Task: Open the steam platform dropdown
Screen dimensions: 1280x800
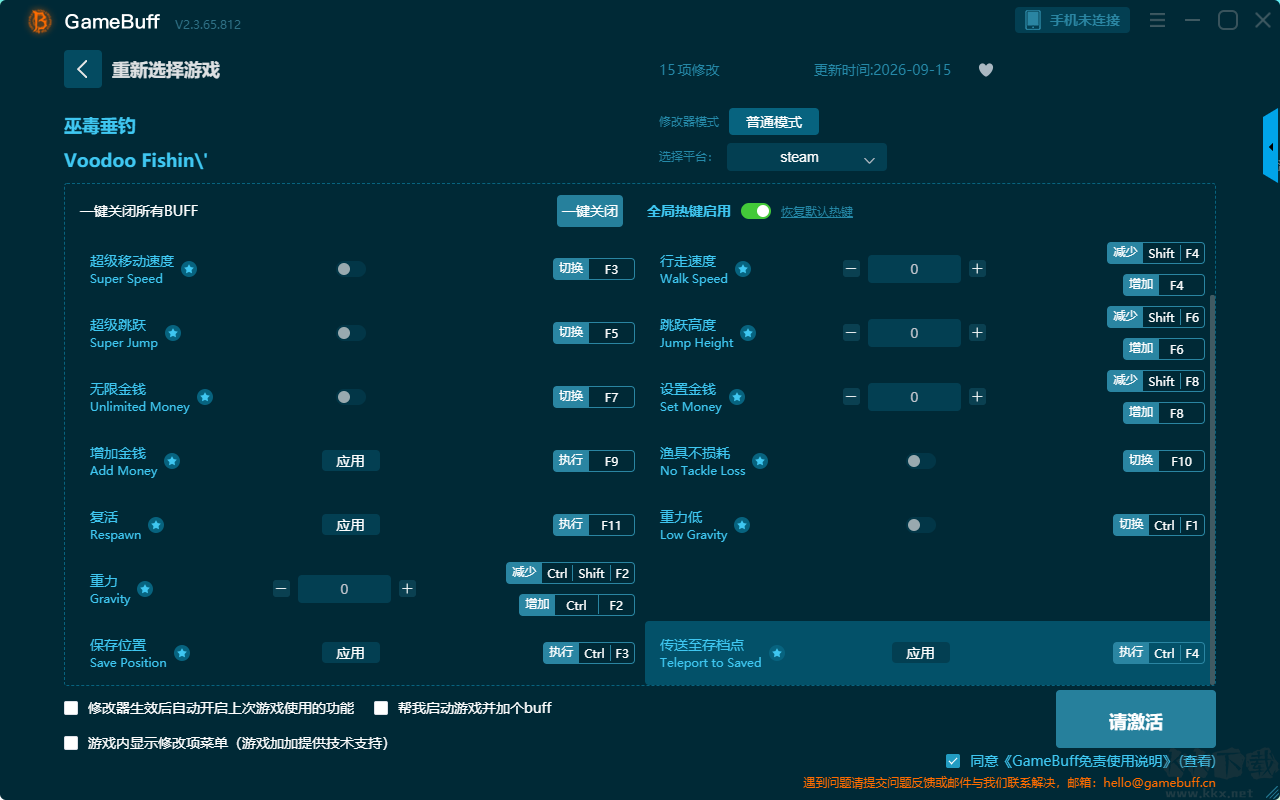Action: tap(807, 157)
